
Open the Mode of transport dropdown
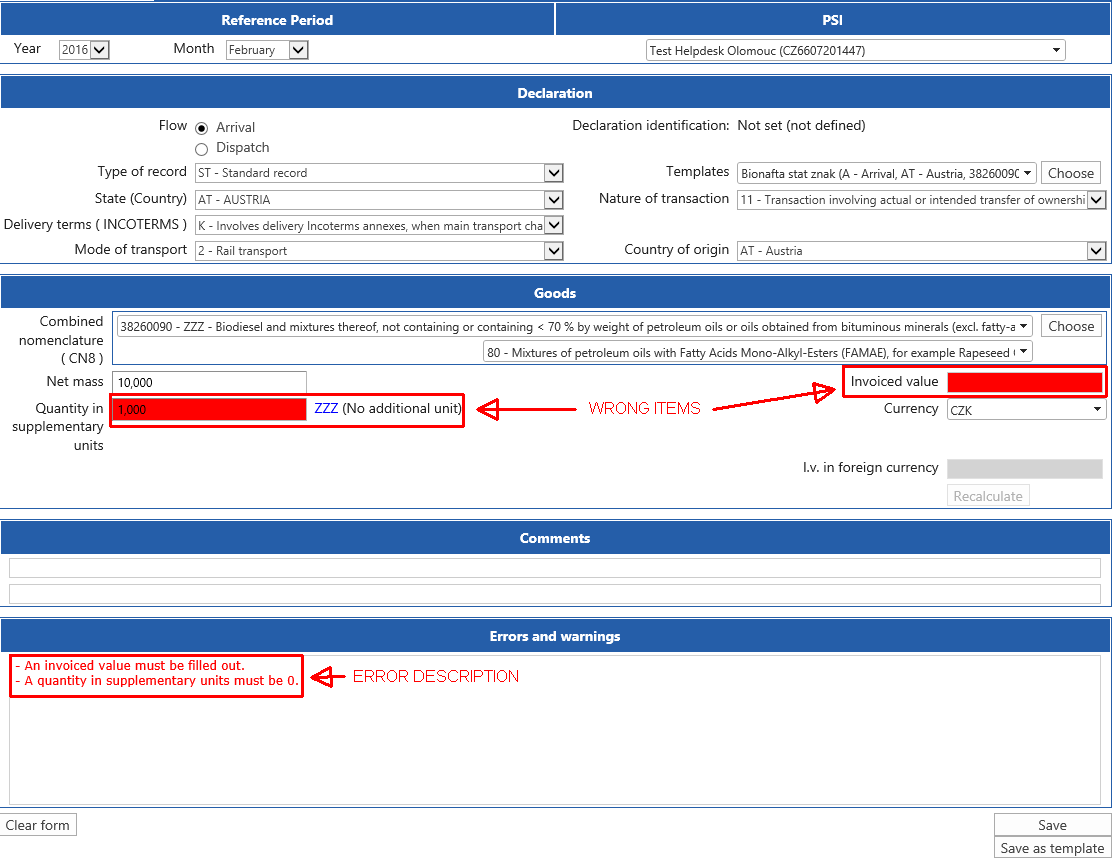(x=379, y=251)
